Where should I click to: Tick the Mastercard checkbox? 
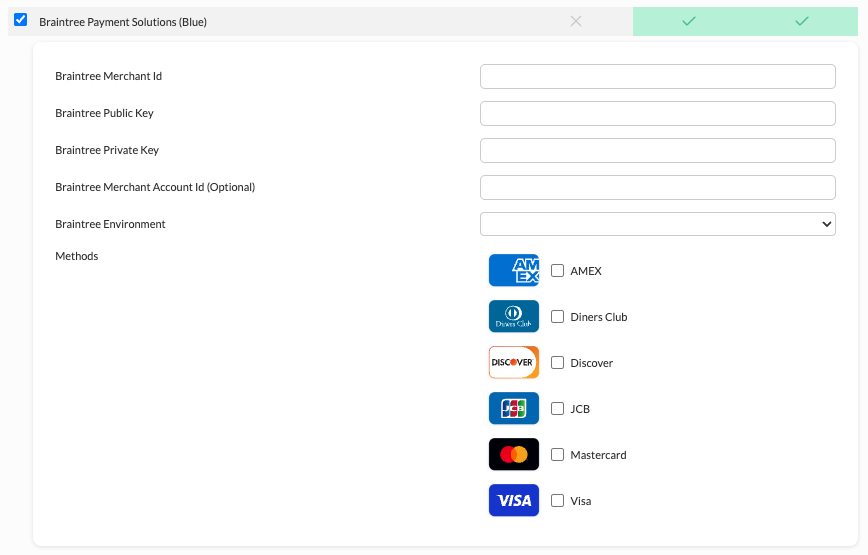click(x=557, y=454)
